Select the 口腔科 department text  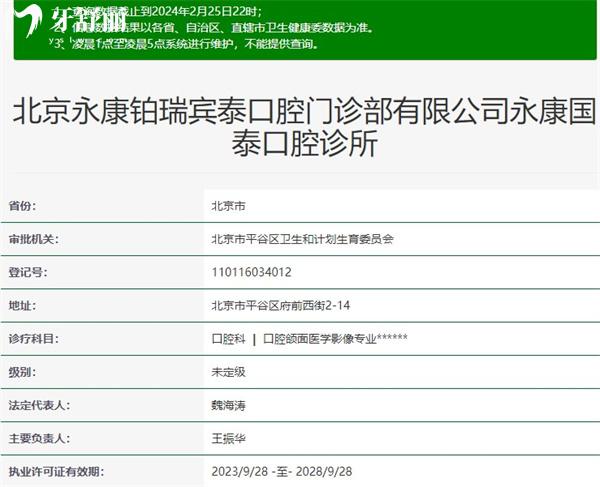tap(228, 339)
